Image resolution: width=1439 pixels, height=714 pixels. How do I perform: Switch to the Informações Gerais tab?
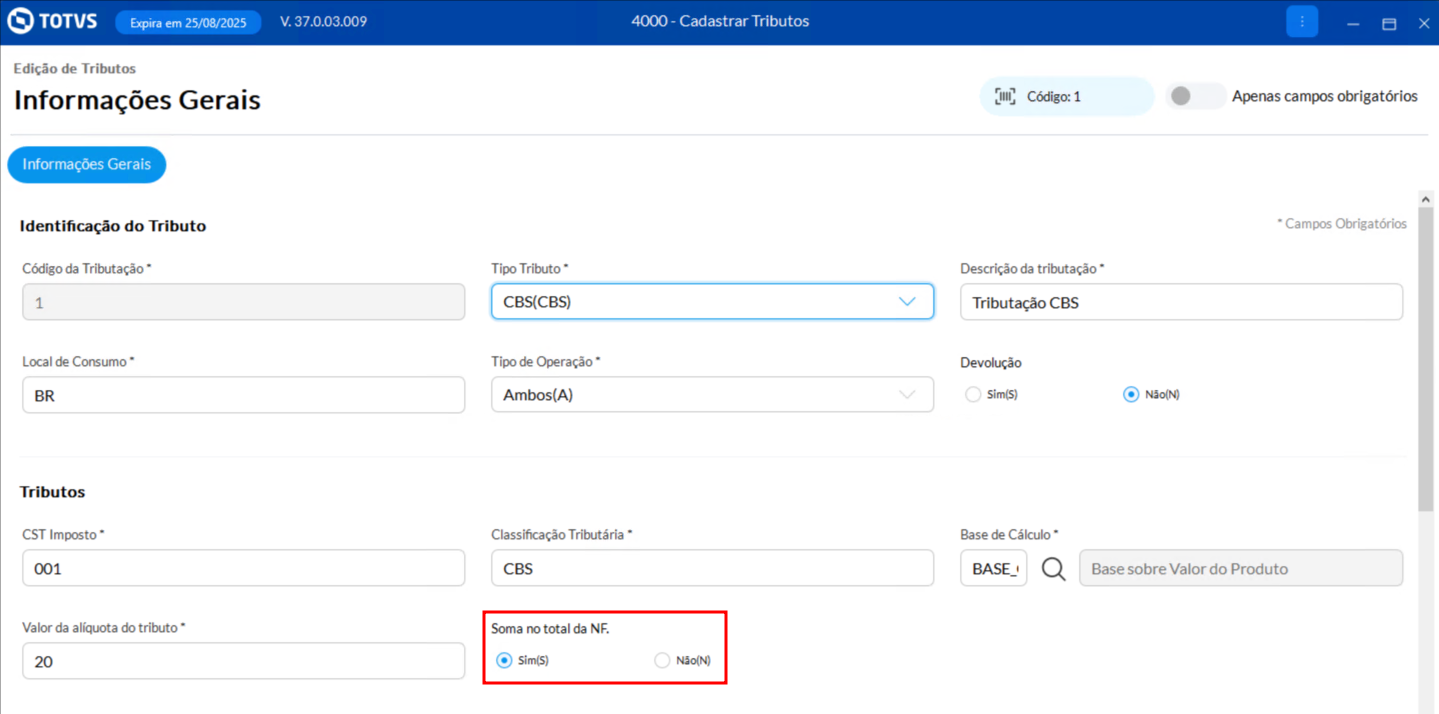[87, 165]
